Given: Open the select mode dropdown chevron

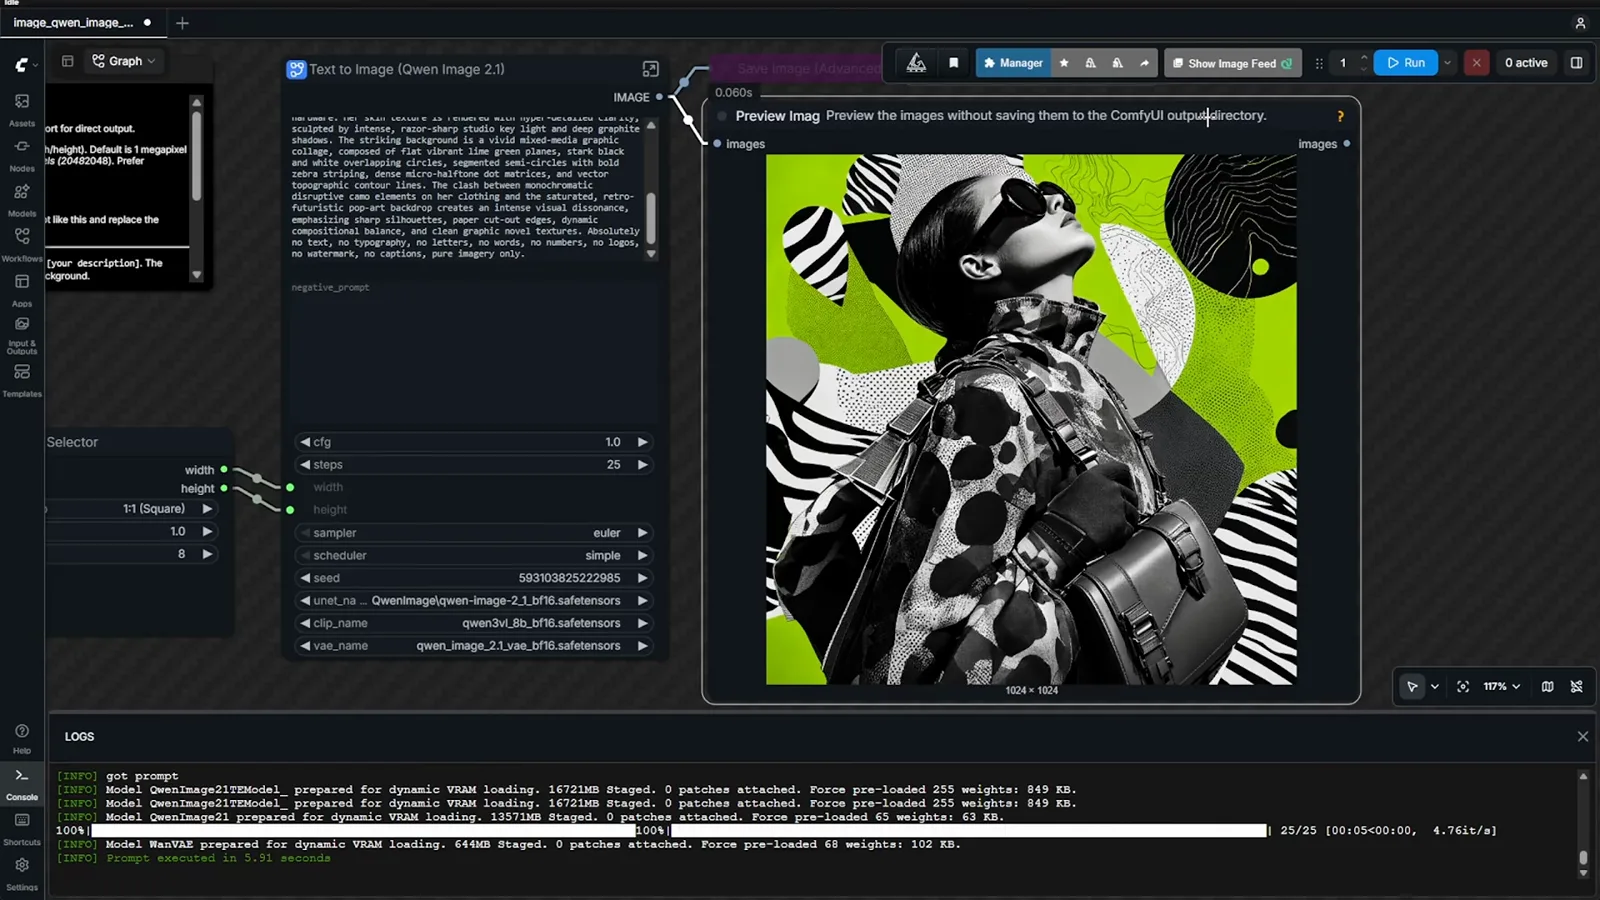Looking at the screenshot, I should click(x=1435, y=687).
